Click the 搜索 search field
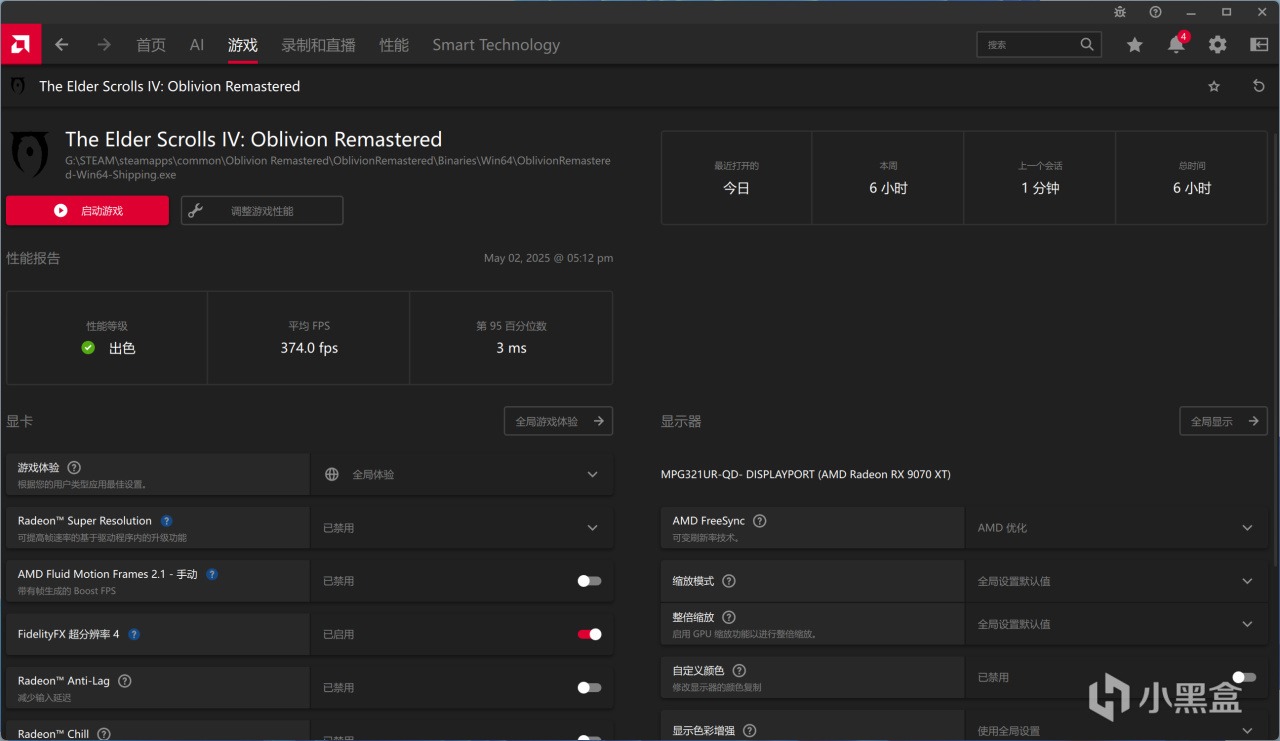Viewport: 1280px width, 741px height. (x=1028, y=45)
